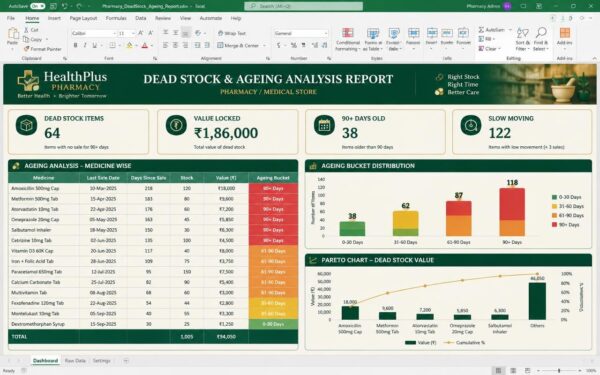Image resolution: width=600 pixels, height=375 pixels.
Task: Select Page Break Preview in status bar
Action: (527, 370)
